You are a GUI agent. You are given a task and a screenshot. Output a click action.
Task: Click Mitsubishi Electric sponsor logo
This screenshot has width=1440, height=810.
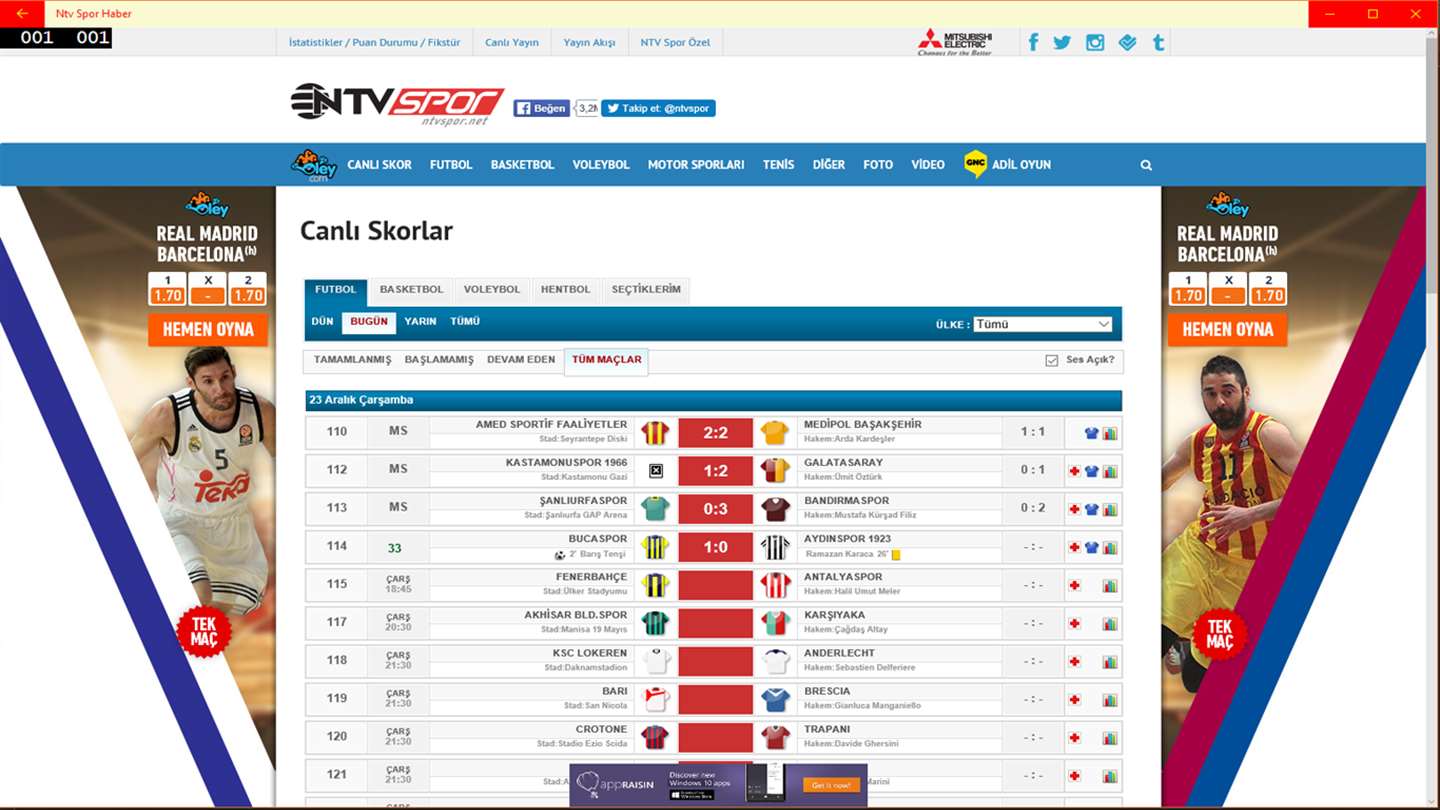955,42
